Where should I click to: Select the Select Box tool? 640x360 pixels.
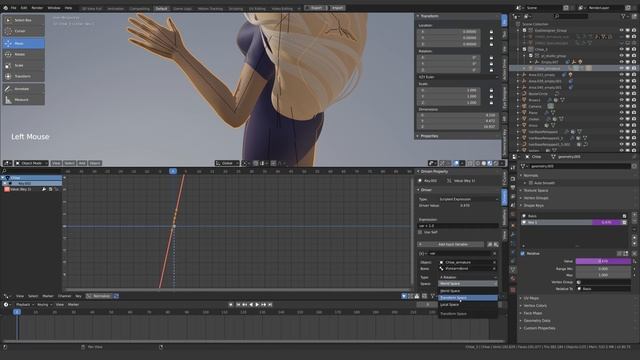click(24, 20)
